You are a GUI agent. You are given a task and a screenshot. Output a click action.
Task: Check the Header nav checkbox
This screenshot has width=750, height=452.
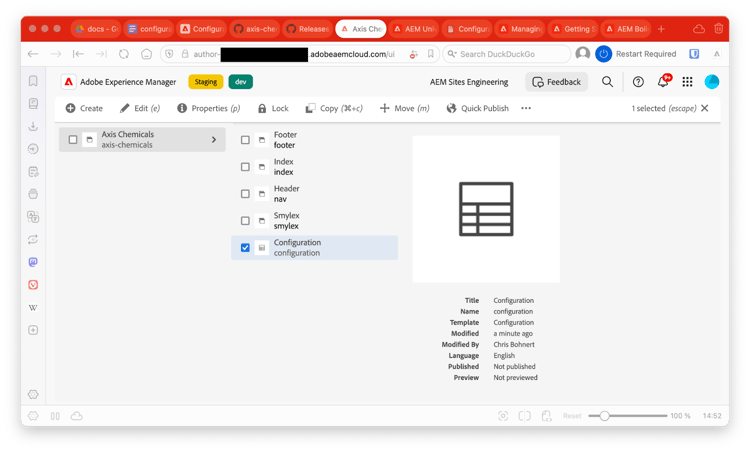coord(245,194)
